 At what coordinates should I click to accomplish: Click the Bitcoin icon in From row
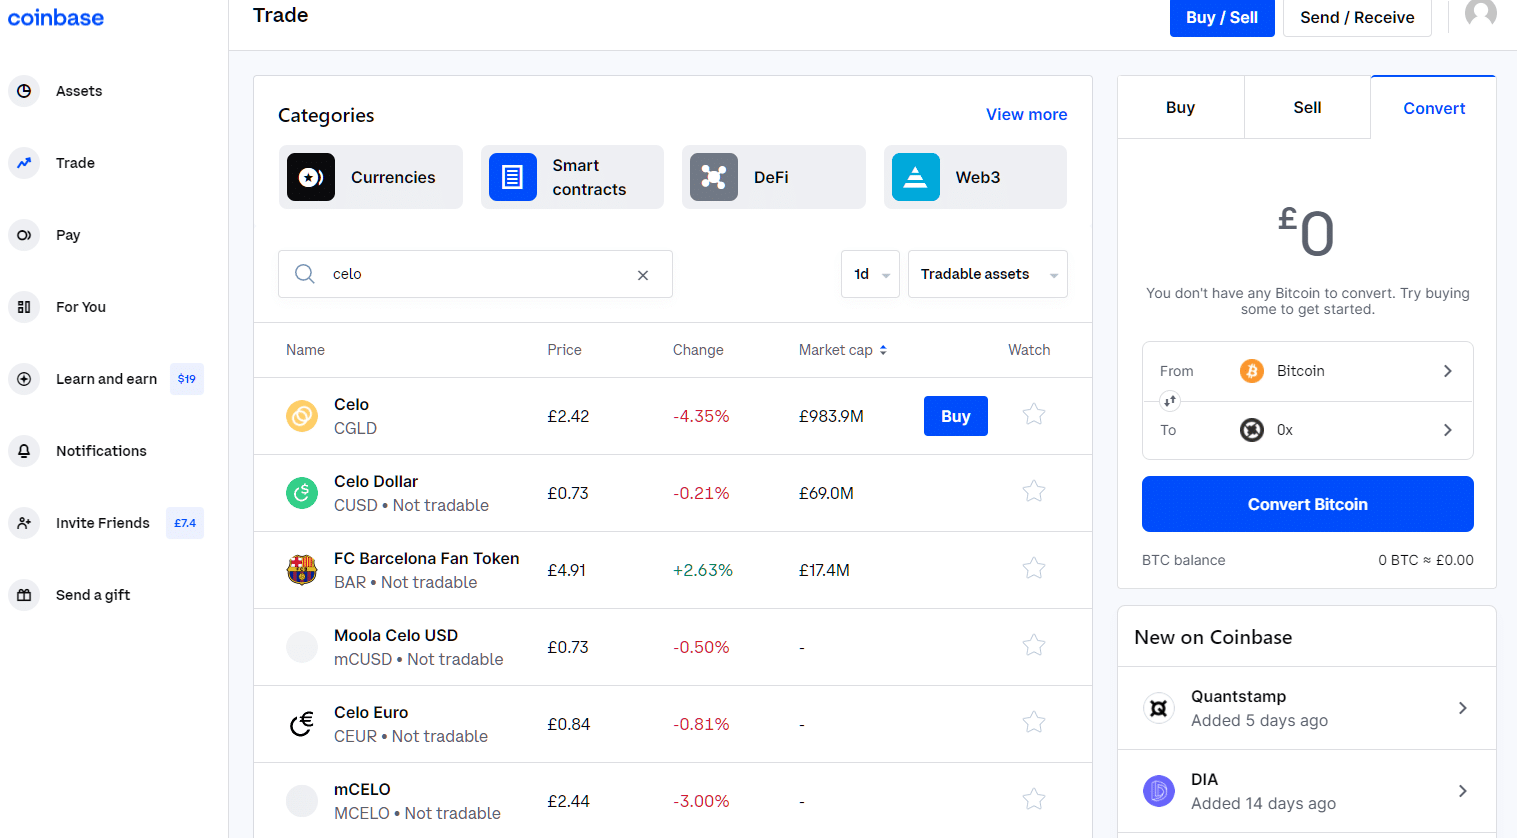click(x=1252, y=371)
